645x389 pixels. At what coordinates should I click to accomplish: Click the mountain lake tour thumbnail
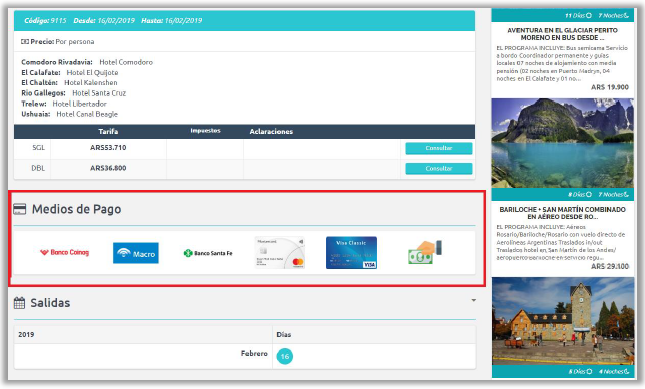coord(562,143)
